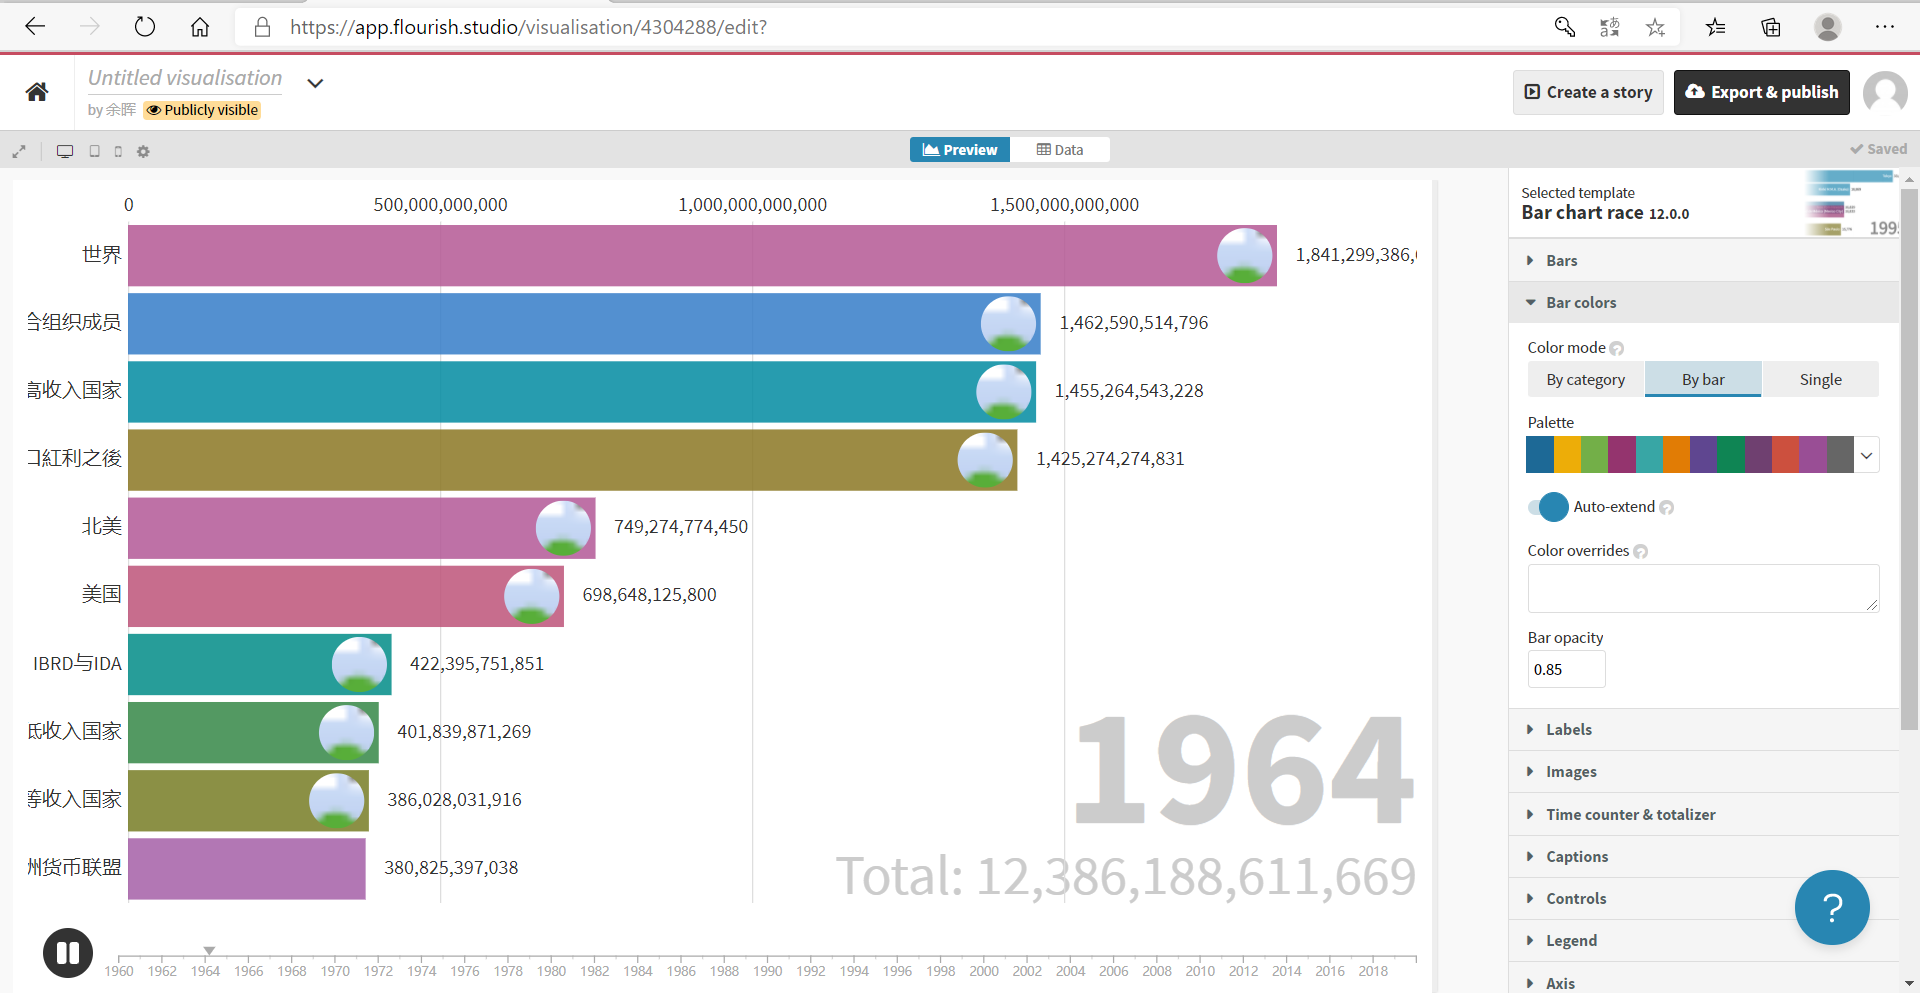Click the Color overrides text area
The width and height of the screenshot is (1920, 993).
[1703, 588]
